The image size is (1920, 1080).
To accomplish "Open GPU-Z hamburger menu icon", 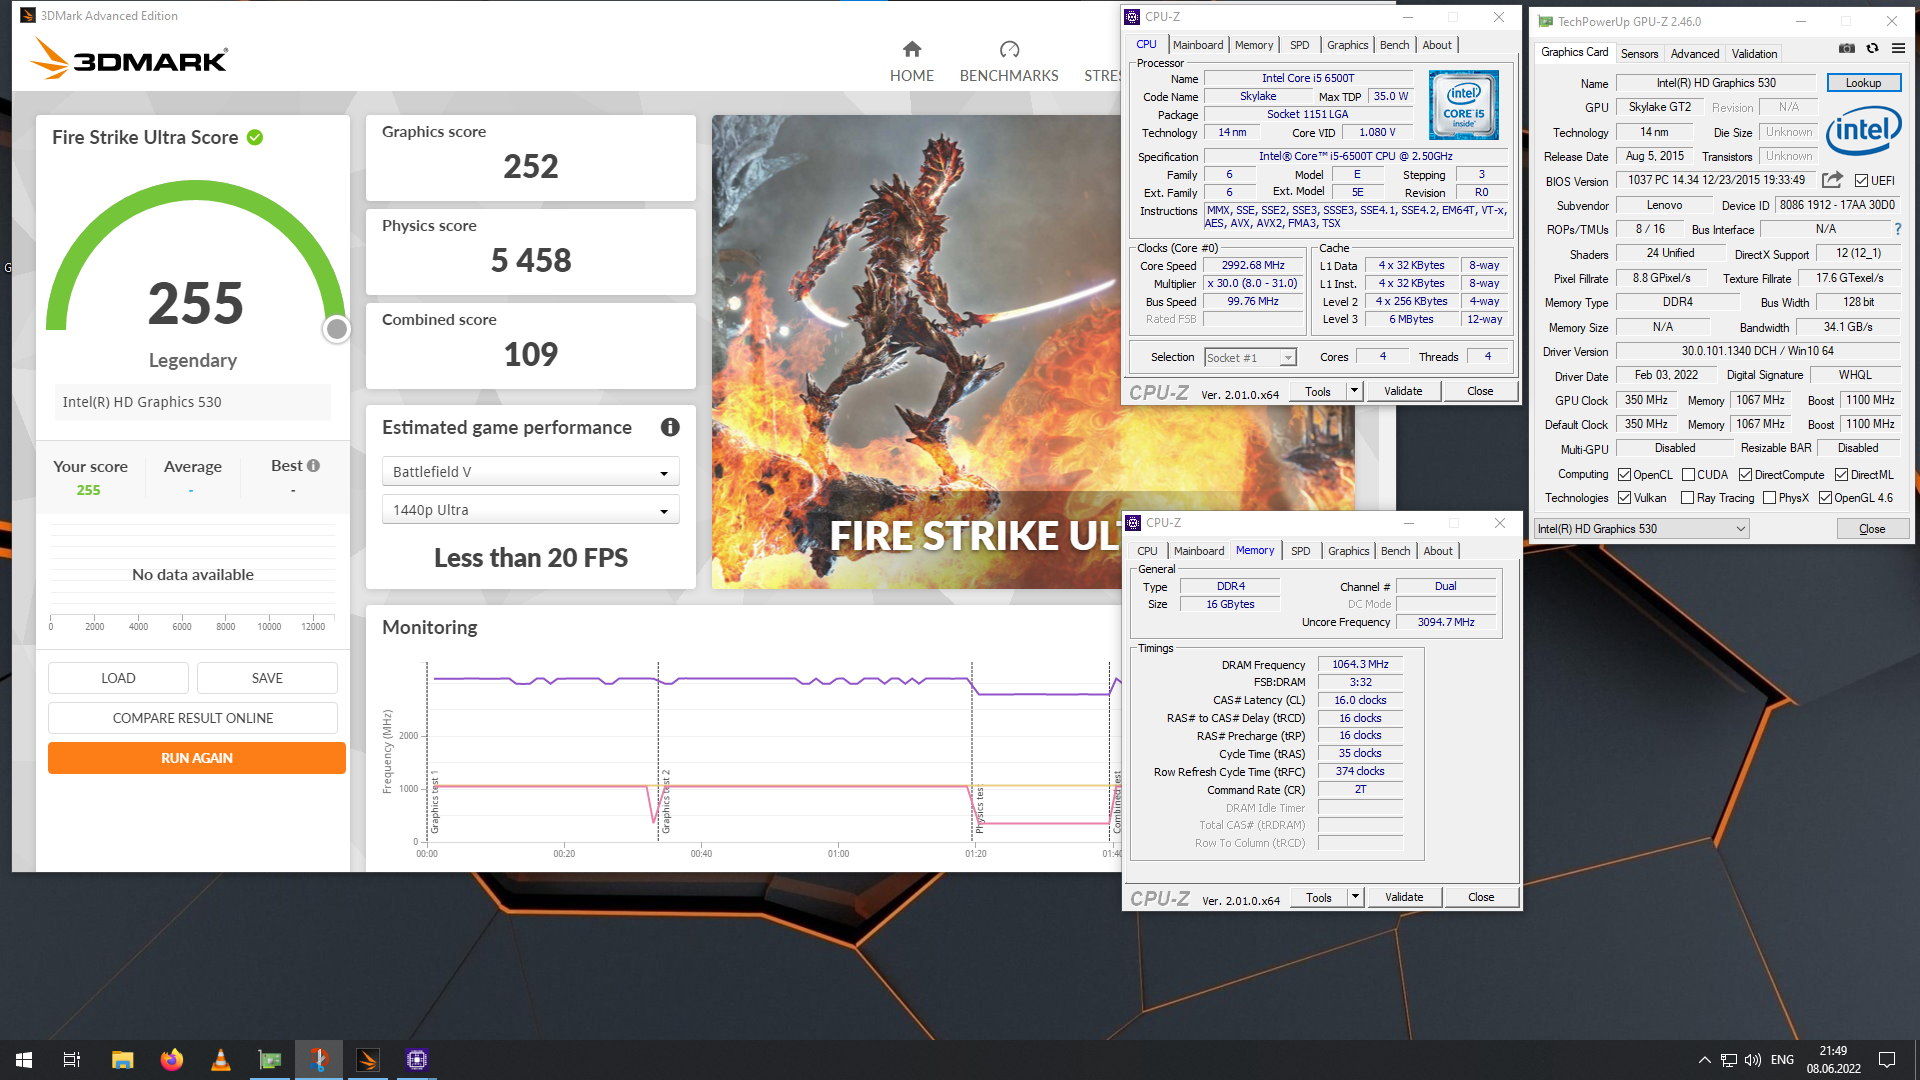I will tap(1898, 48).
